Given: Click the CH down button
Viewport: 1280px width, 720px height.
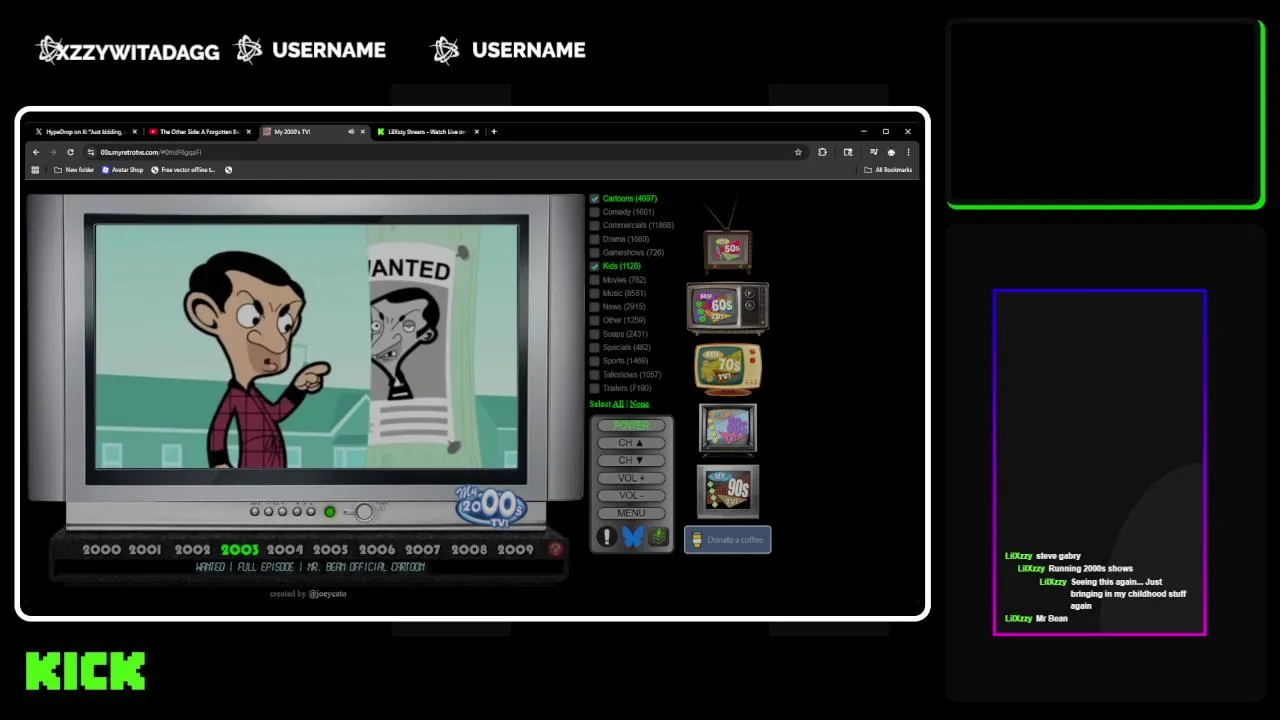Looking at the screenshot, I should click(x=631, y=460).
